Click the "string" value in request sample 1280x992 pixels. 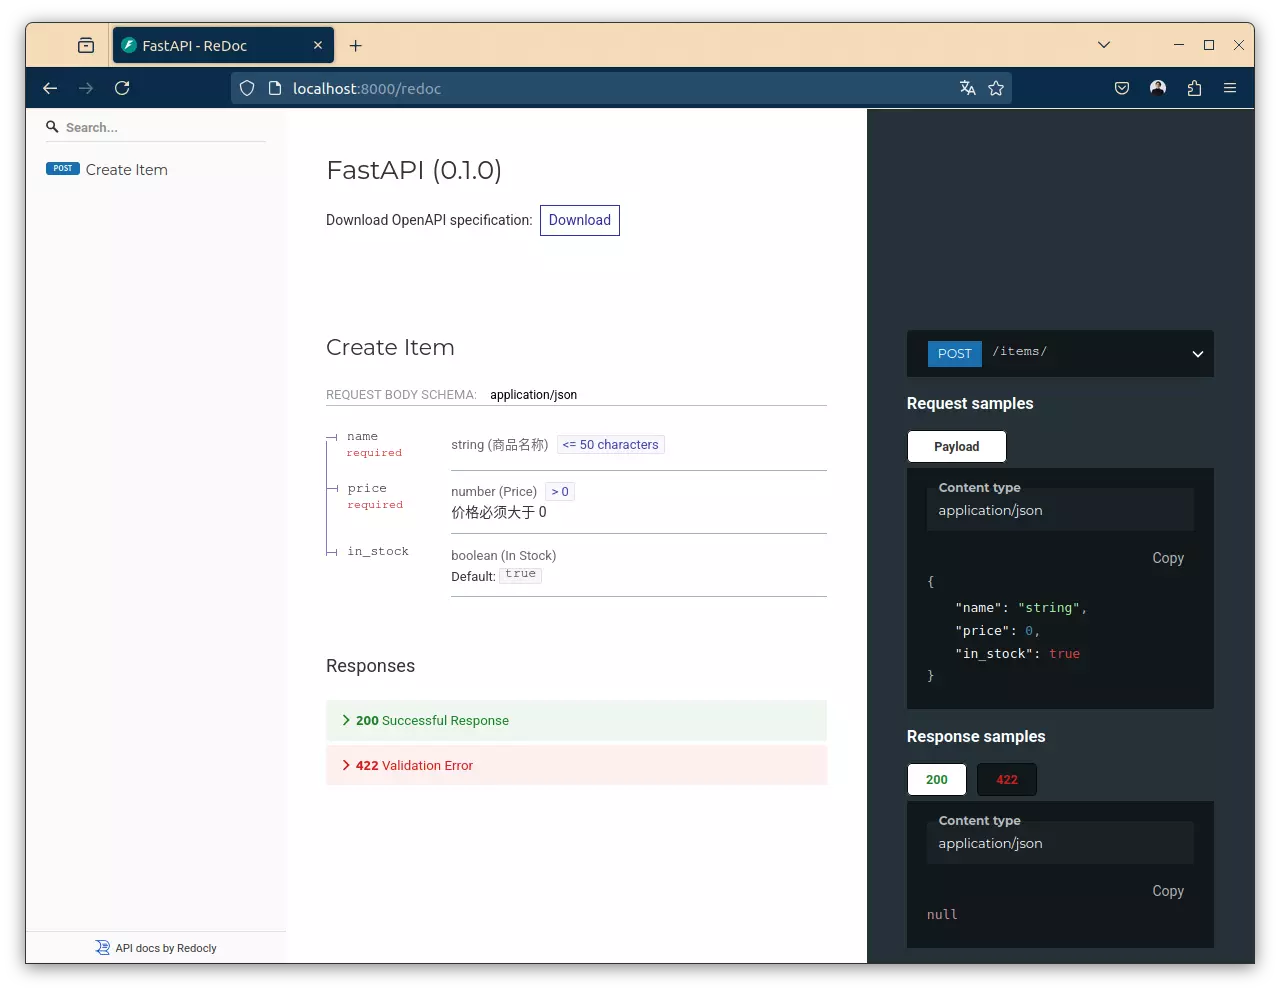pos(1049,608)
